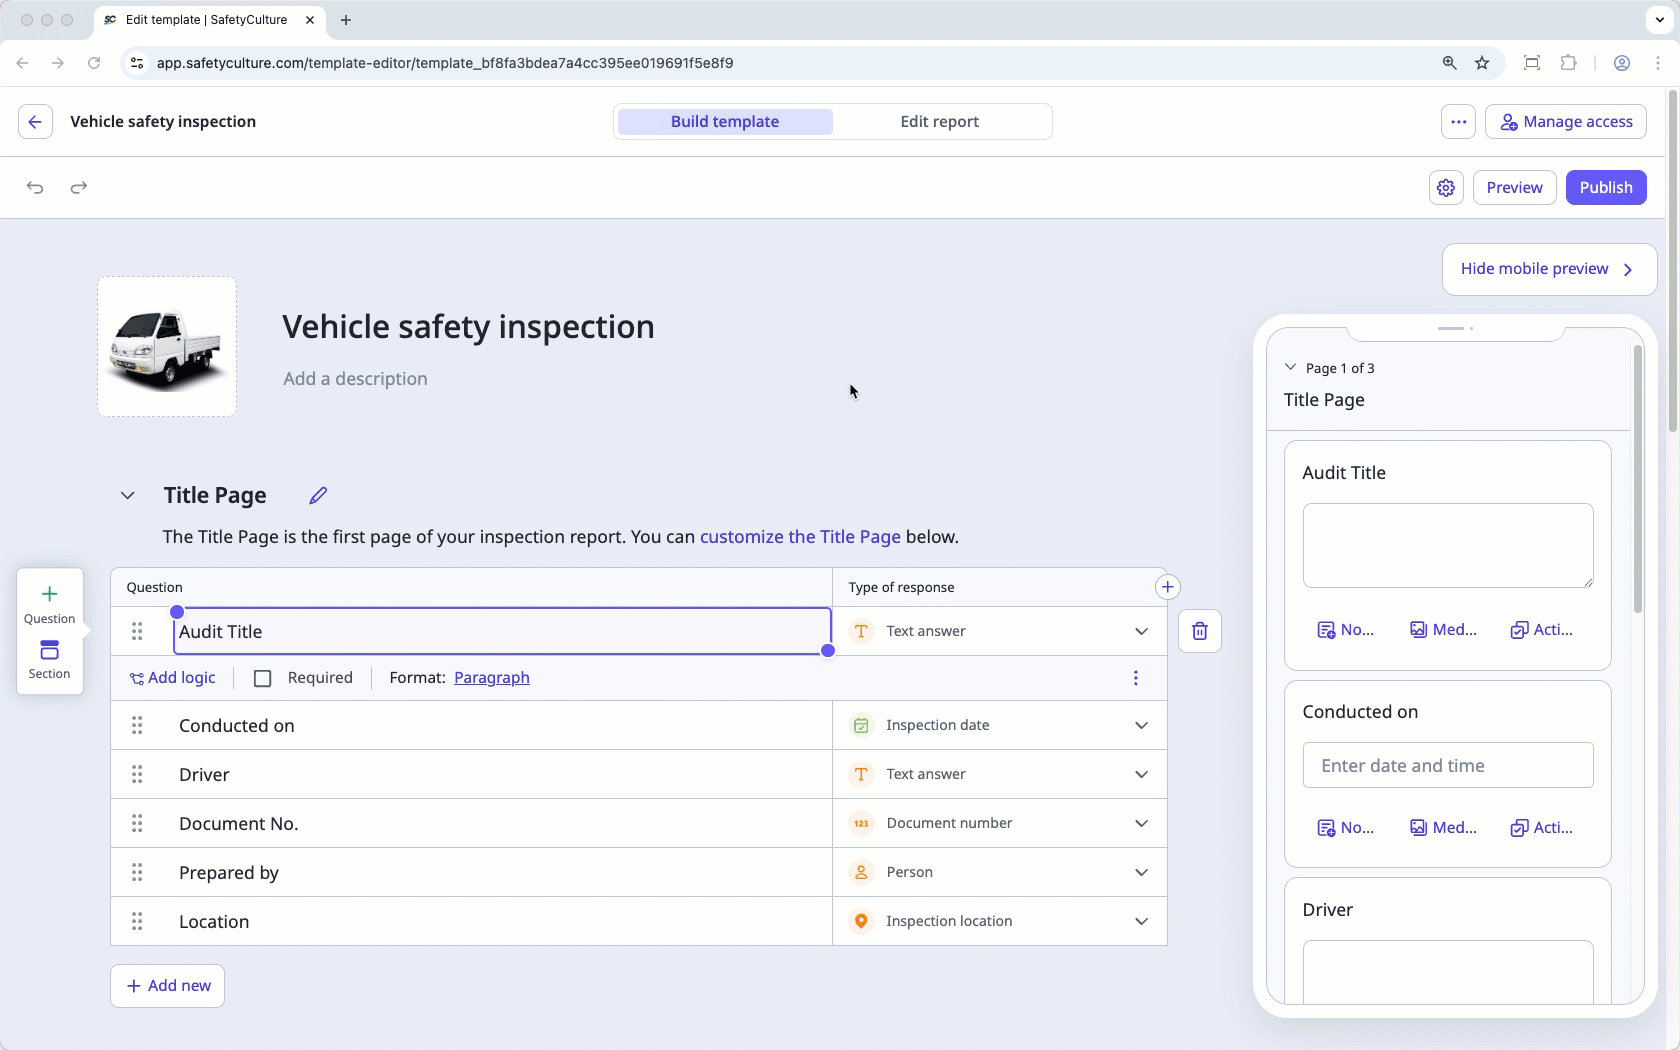
Task: Click the Enter date and time field in preview
Action: click(1448, 766)
